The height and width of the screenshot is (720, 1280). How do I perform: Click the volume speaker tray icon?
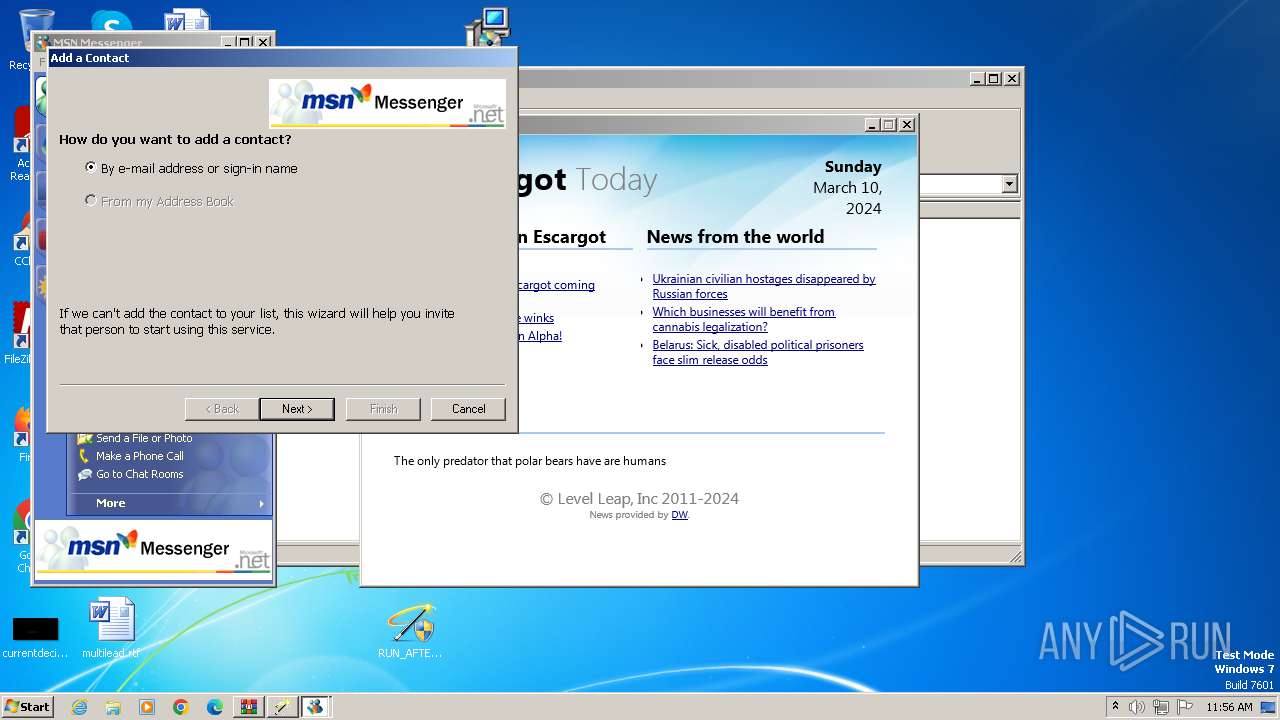(1137, 707)
